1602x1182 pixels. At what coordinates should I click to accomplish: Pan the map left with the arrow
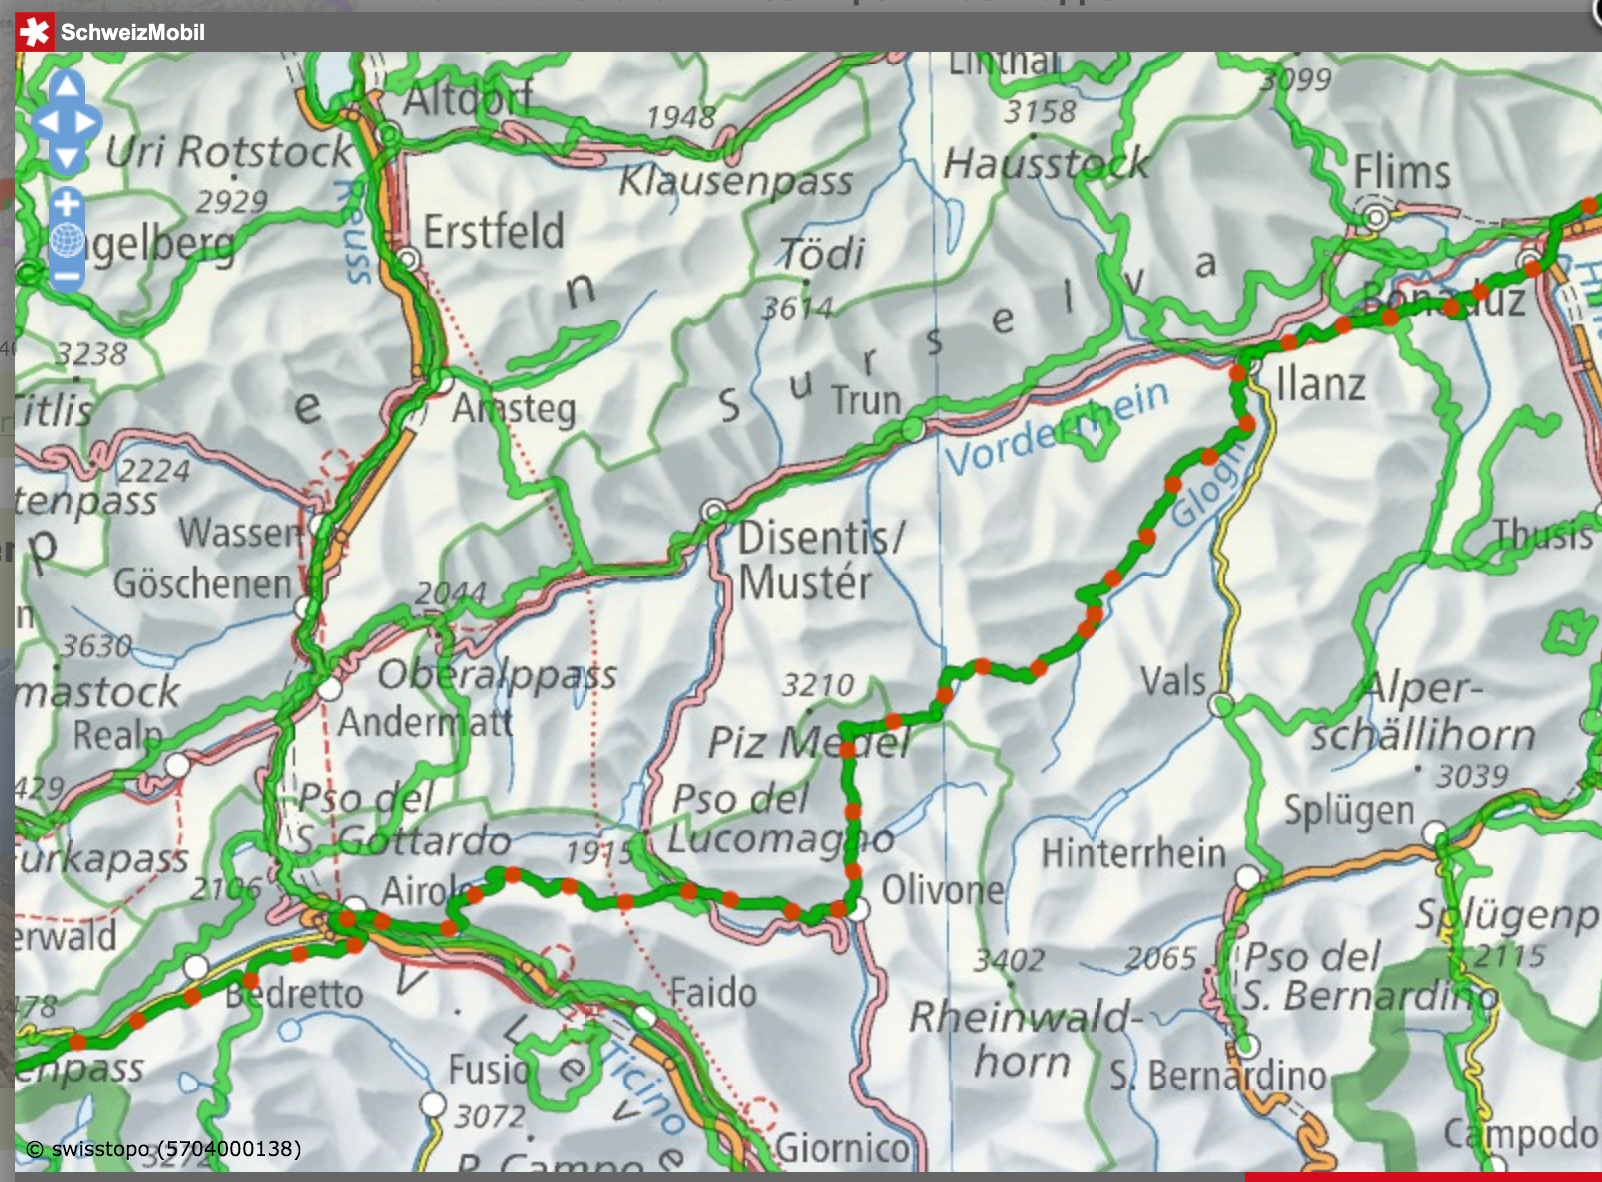point(46,122)
